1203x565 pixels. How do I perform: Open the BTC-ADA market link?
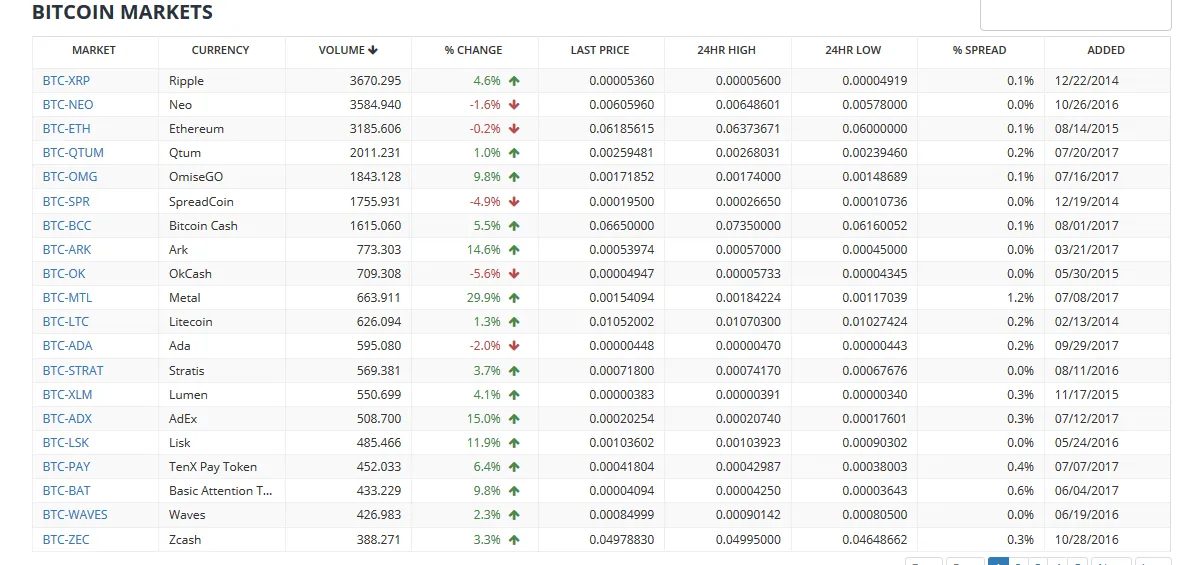(x=68, y=346)
